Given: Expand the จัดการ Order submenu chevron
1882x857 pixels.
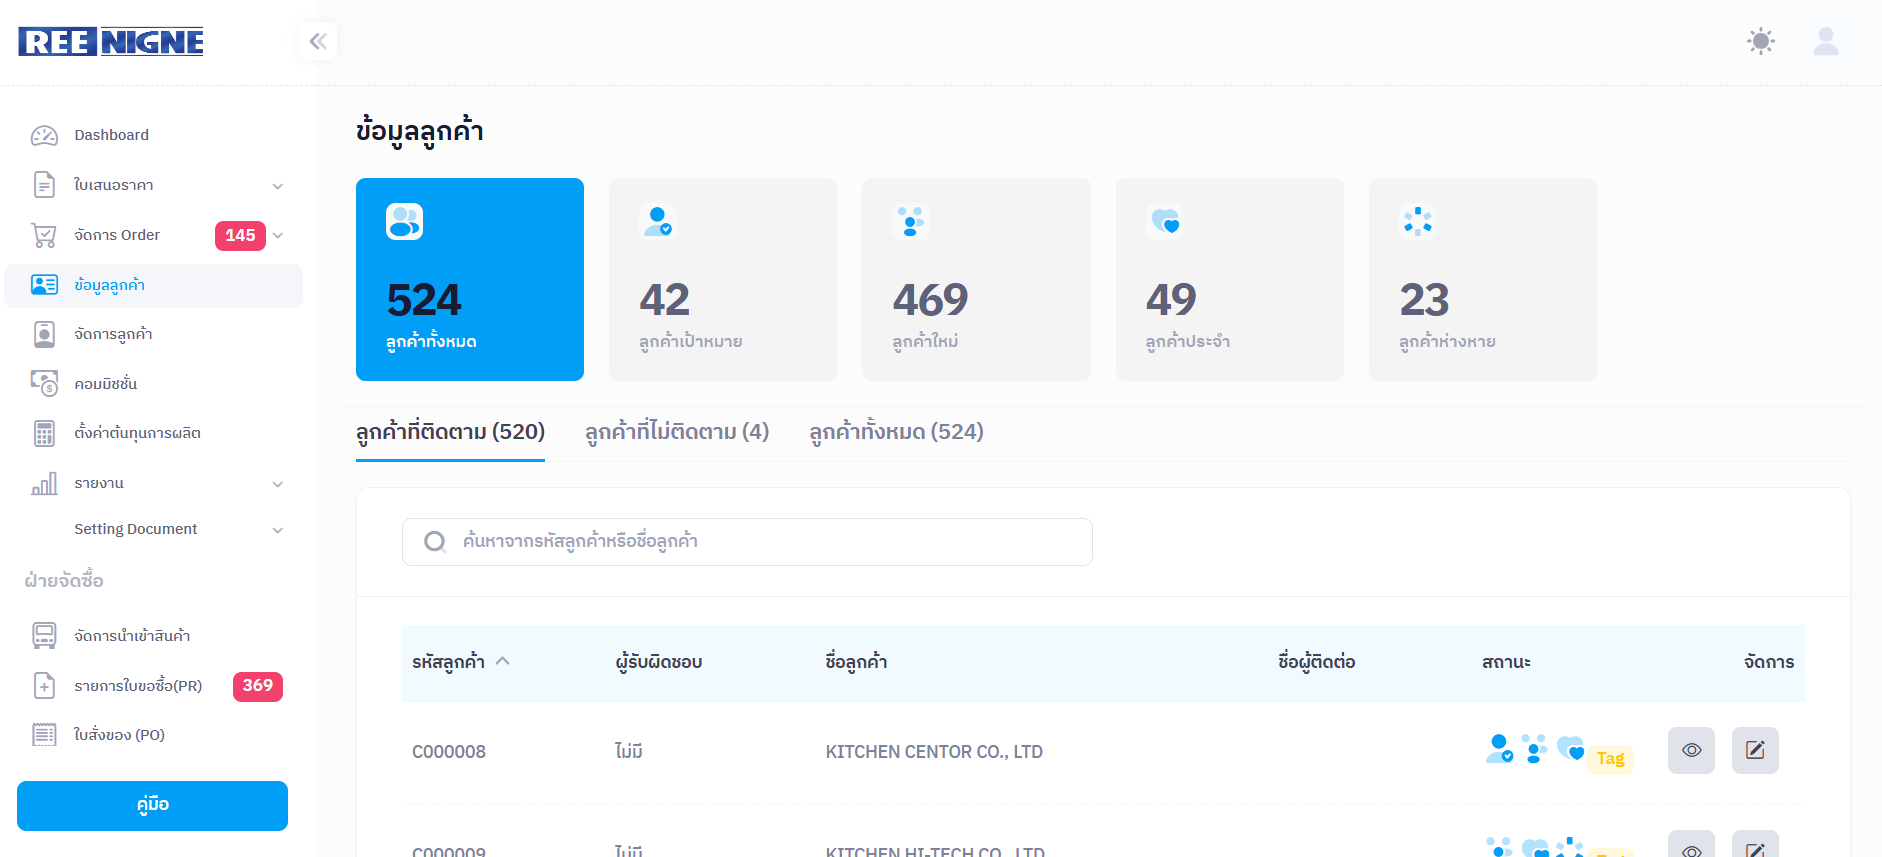Looking at the screenshot, I should 278,236.
